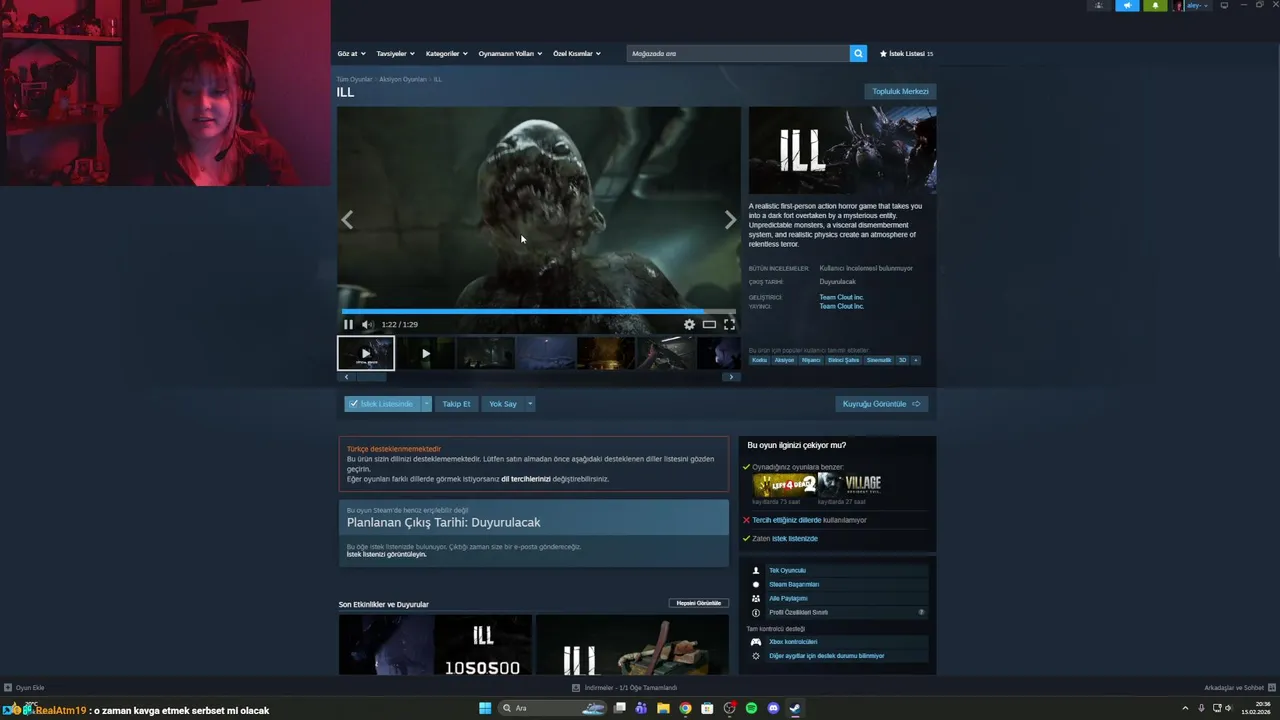Select the first trailer thumbnail
Screen dimensions: 1280x720
click(x=366, y=353)
